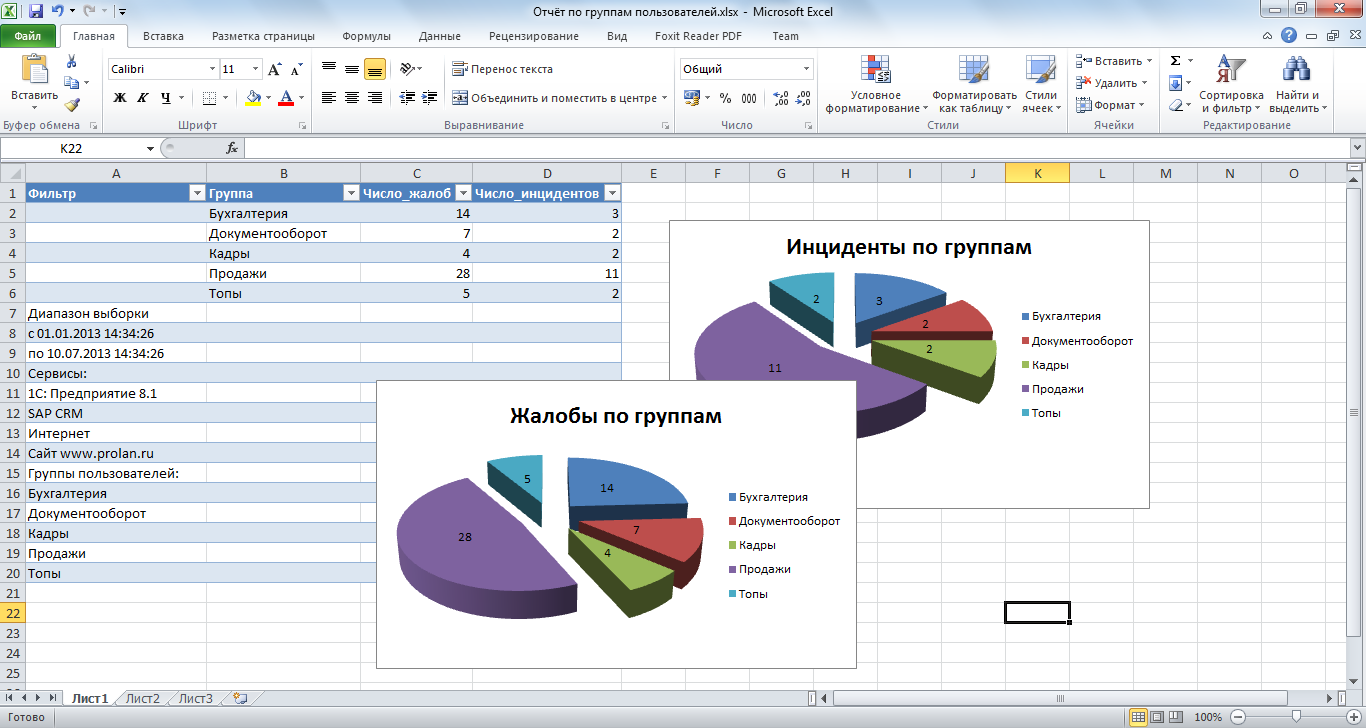Click the Format as Table icon

(973, 71)
